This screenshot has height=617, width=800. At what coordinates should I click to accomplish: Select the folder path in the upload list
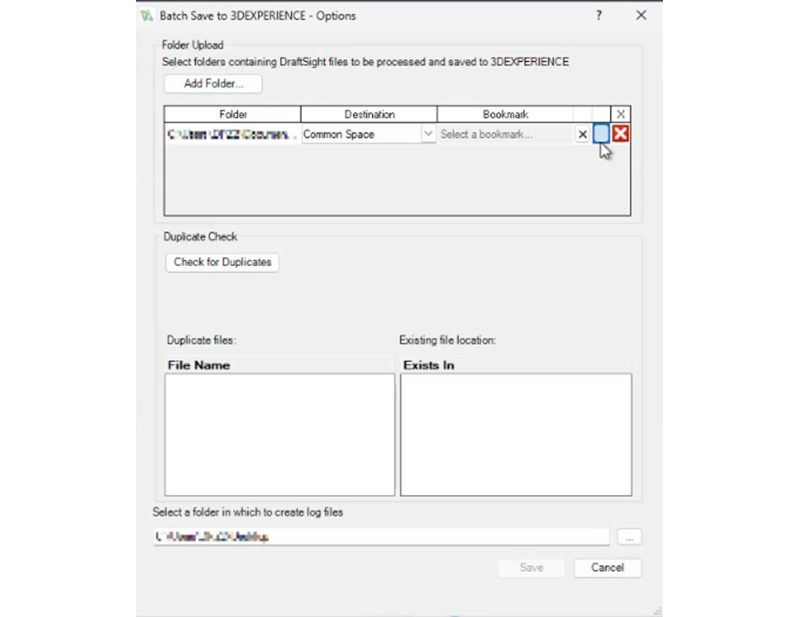pos(228,134)
